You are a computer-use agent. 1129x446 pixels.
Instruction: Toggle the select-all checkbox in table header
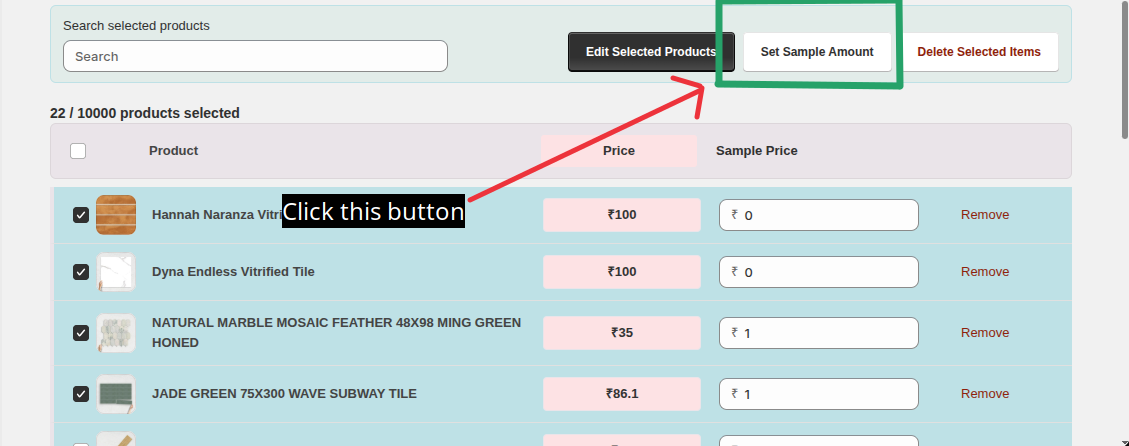[x=78, y=151]
